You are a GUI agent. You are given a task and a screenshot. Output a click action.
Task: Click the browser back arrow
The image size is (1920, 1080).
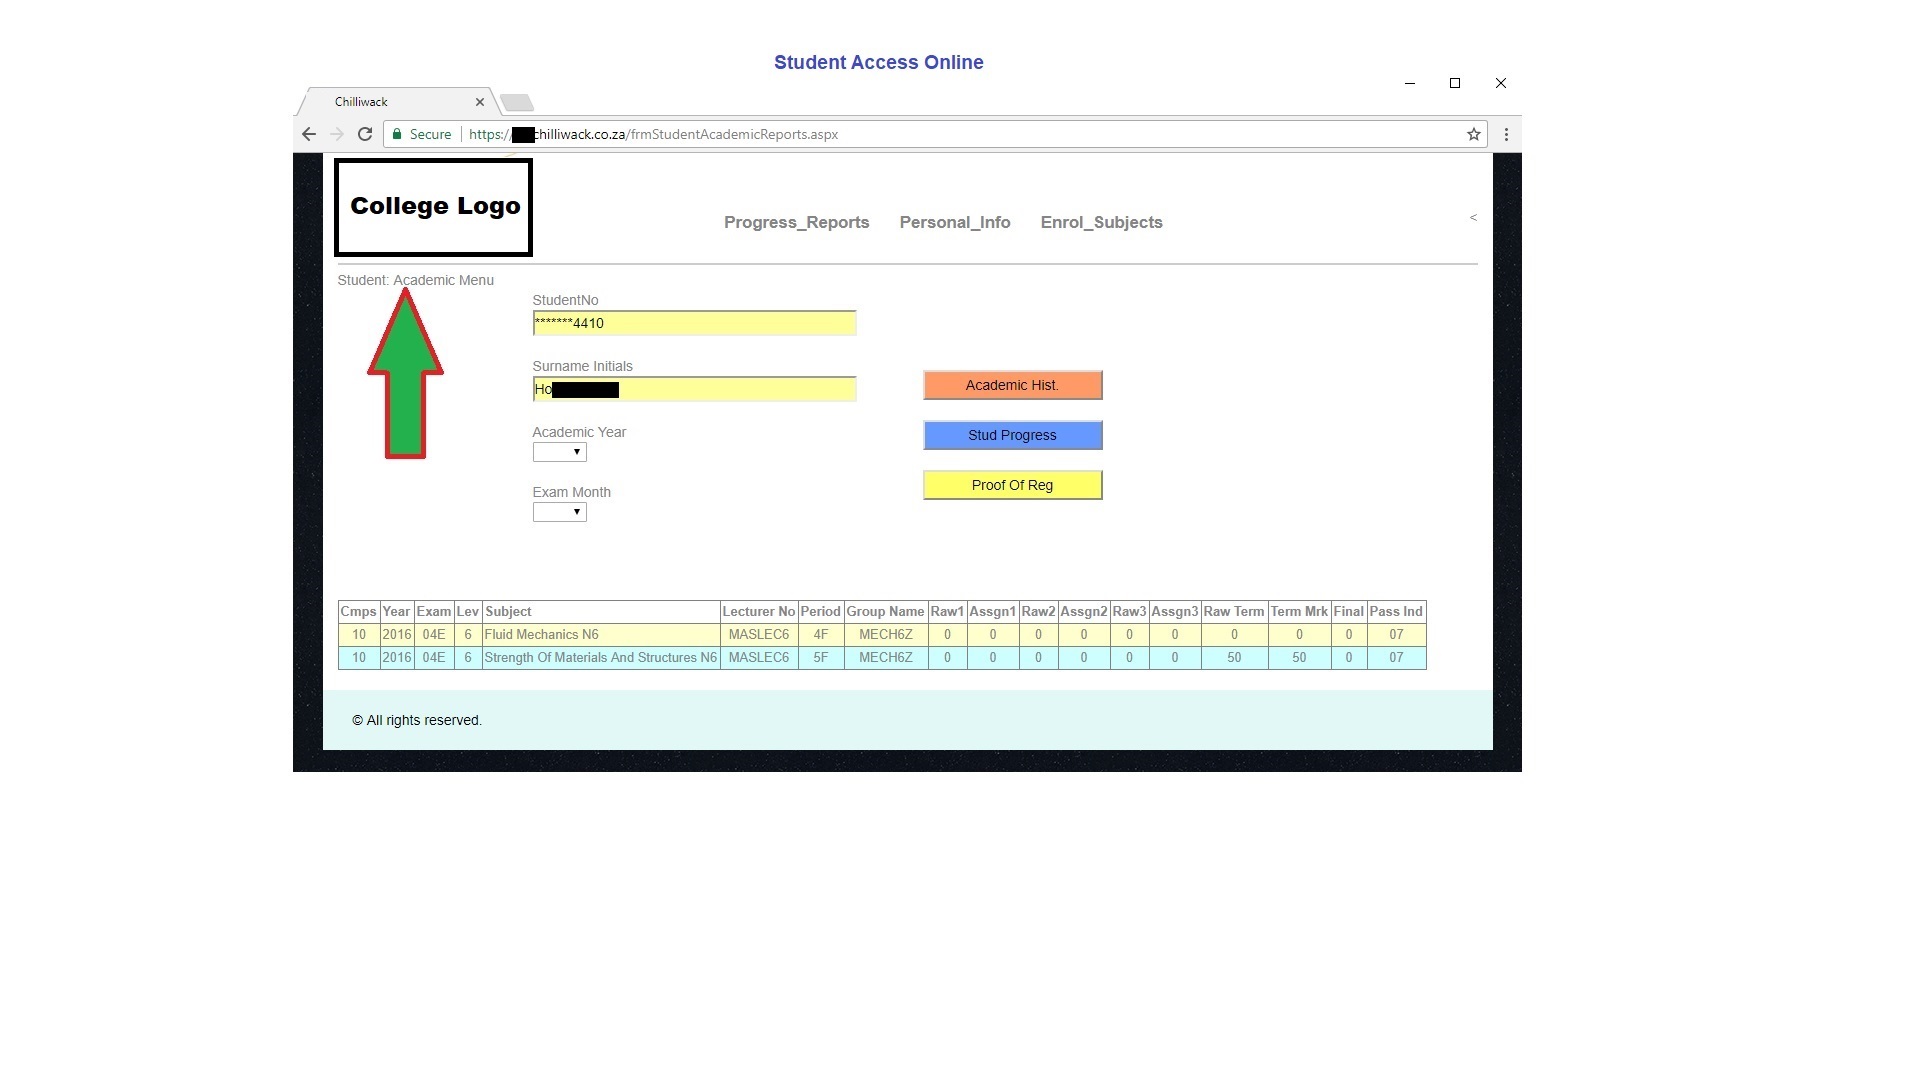[309, 134]
